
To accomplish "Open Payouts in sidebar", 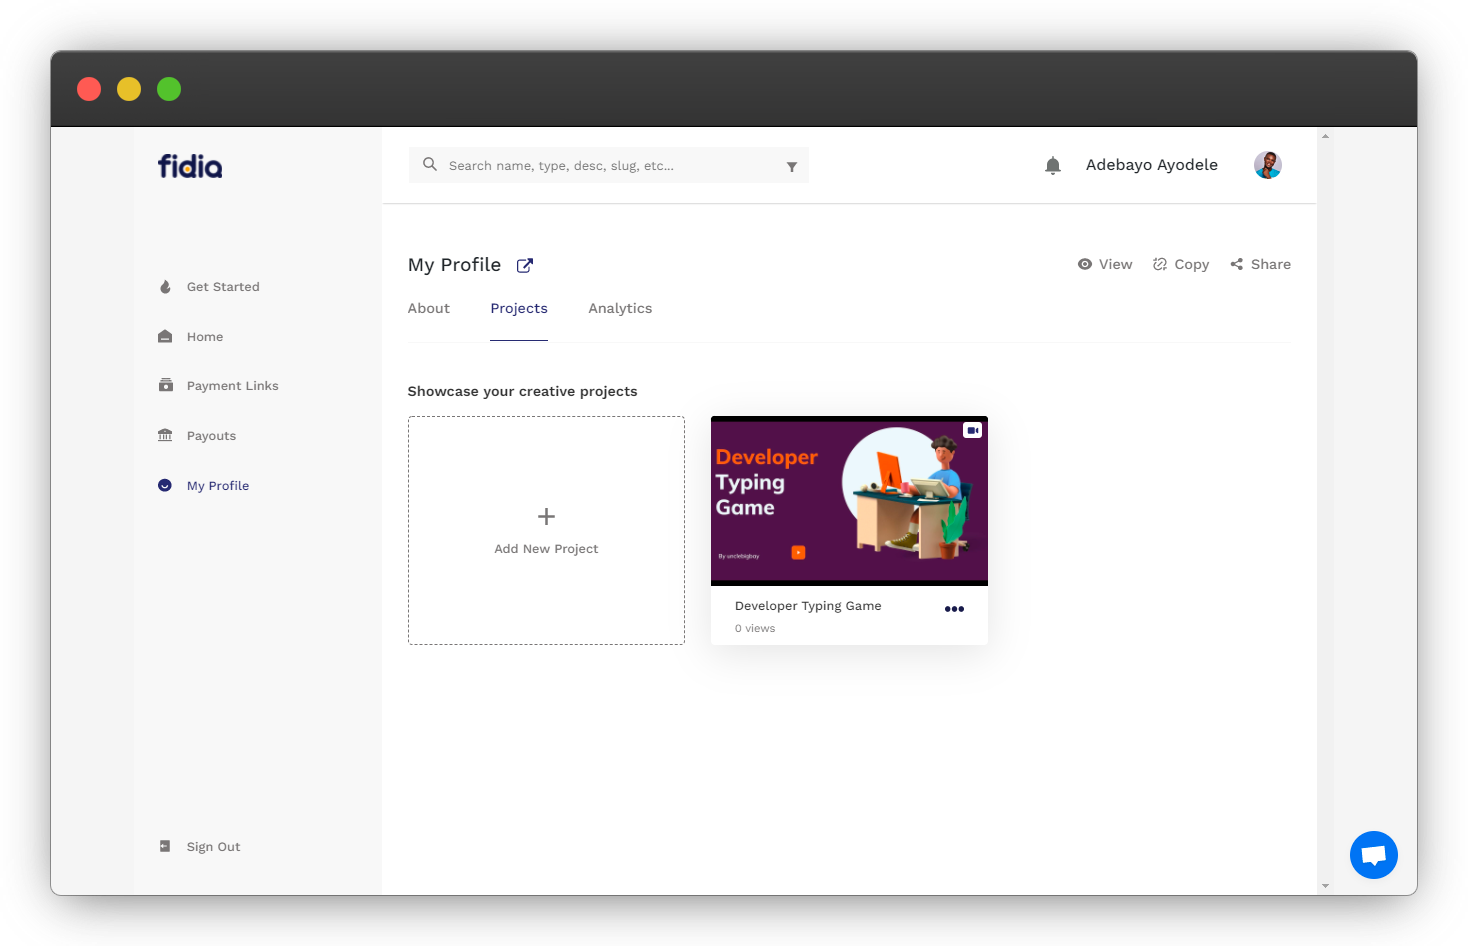I will (x=212, y=436).
